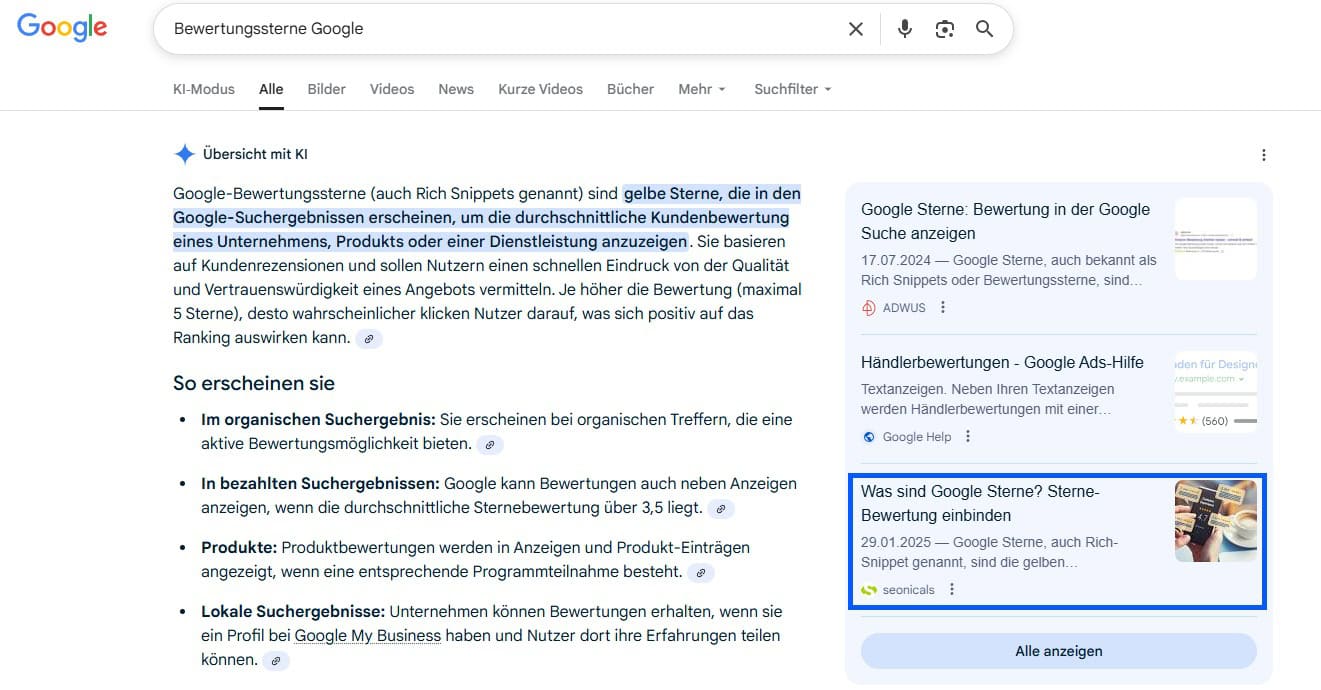Click the citation link icon after the Ranking sentence
Image resolution: width=1321 pixels, height=690 pixels.
click(x=369, y=339)
